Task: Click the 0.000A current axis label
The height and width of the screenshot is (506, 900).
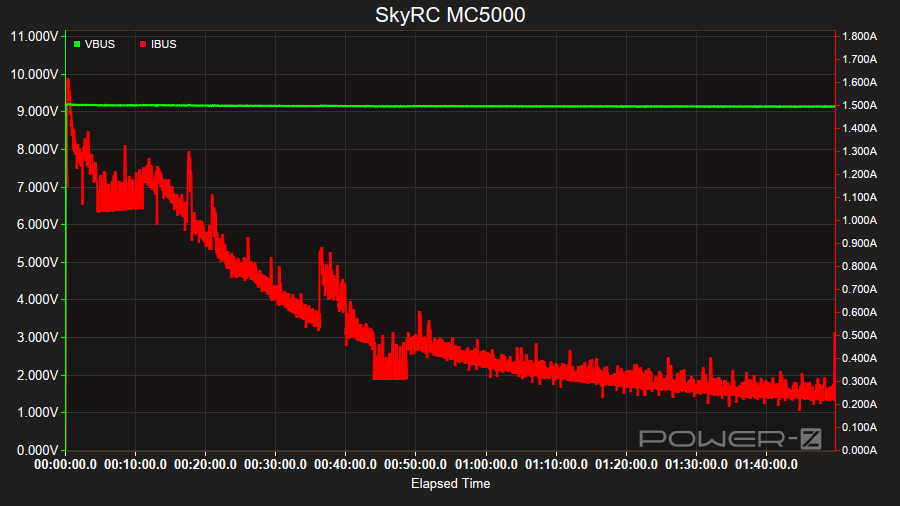Action: 859,450
